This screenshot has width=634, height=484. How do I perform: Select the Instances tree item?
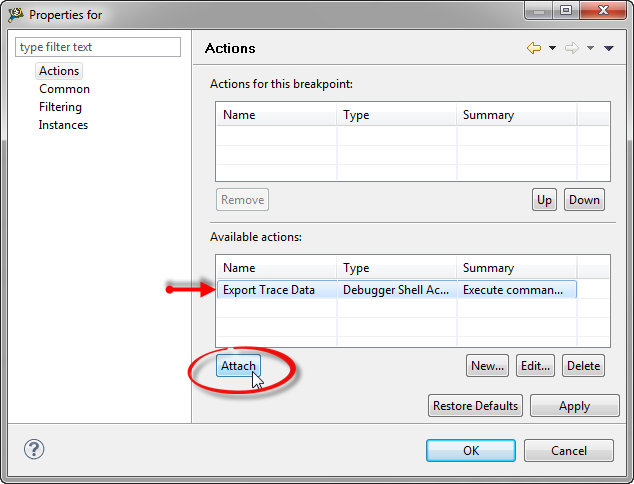[63, 125]
